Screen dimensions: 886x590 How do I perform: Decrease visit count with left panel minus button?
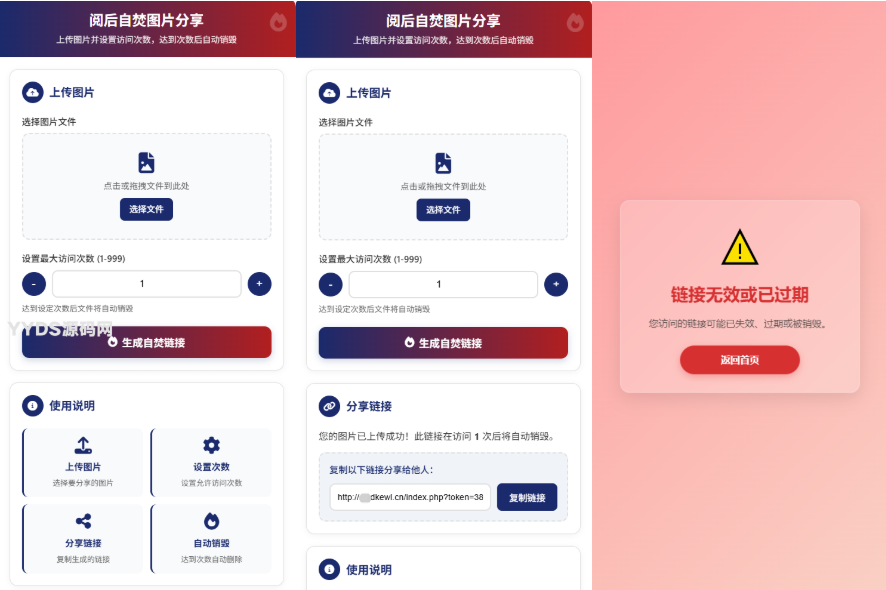pos(34,284)
